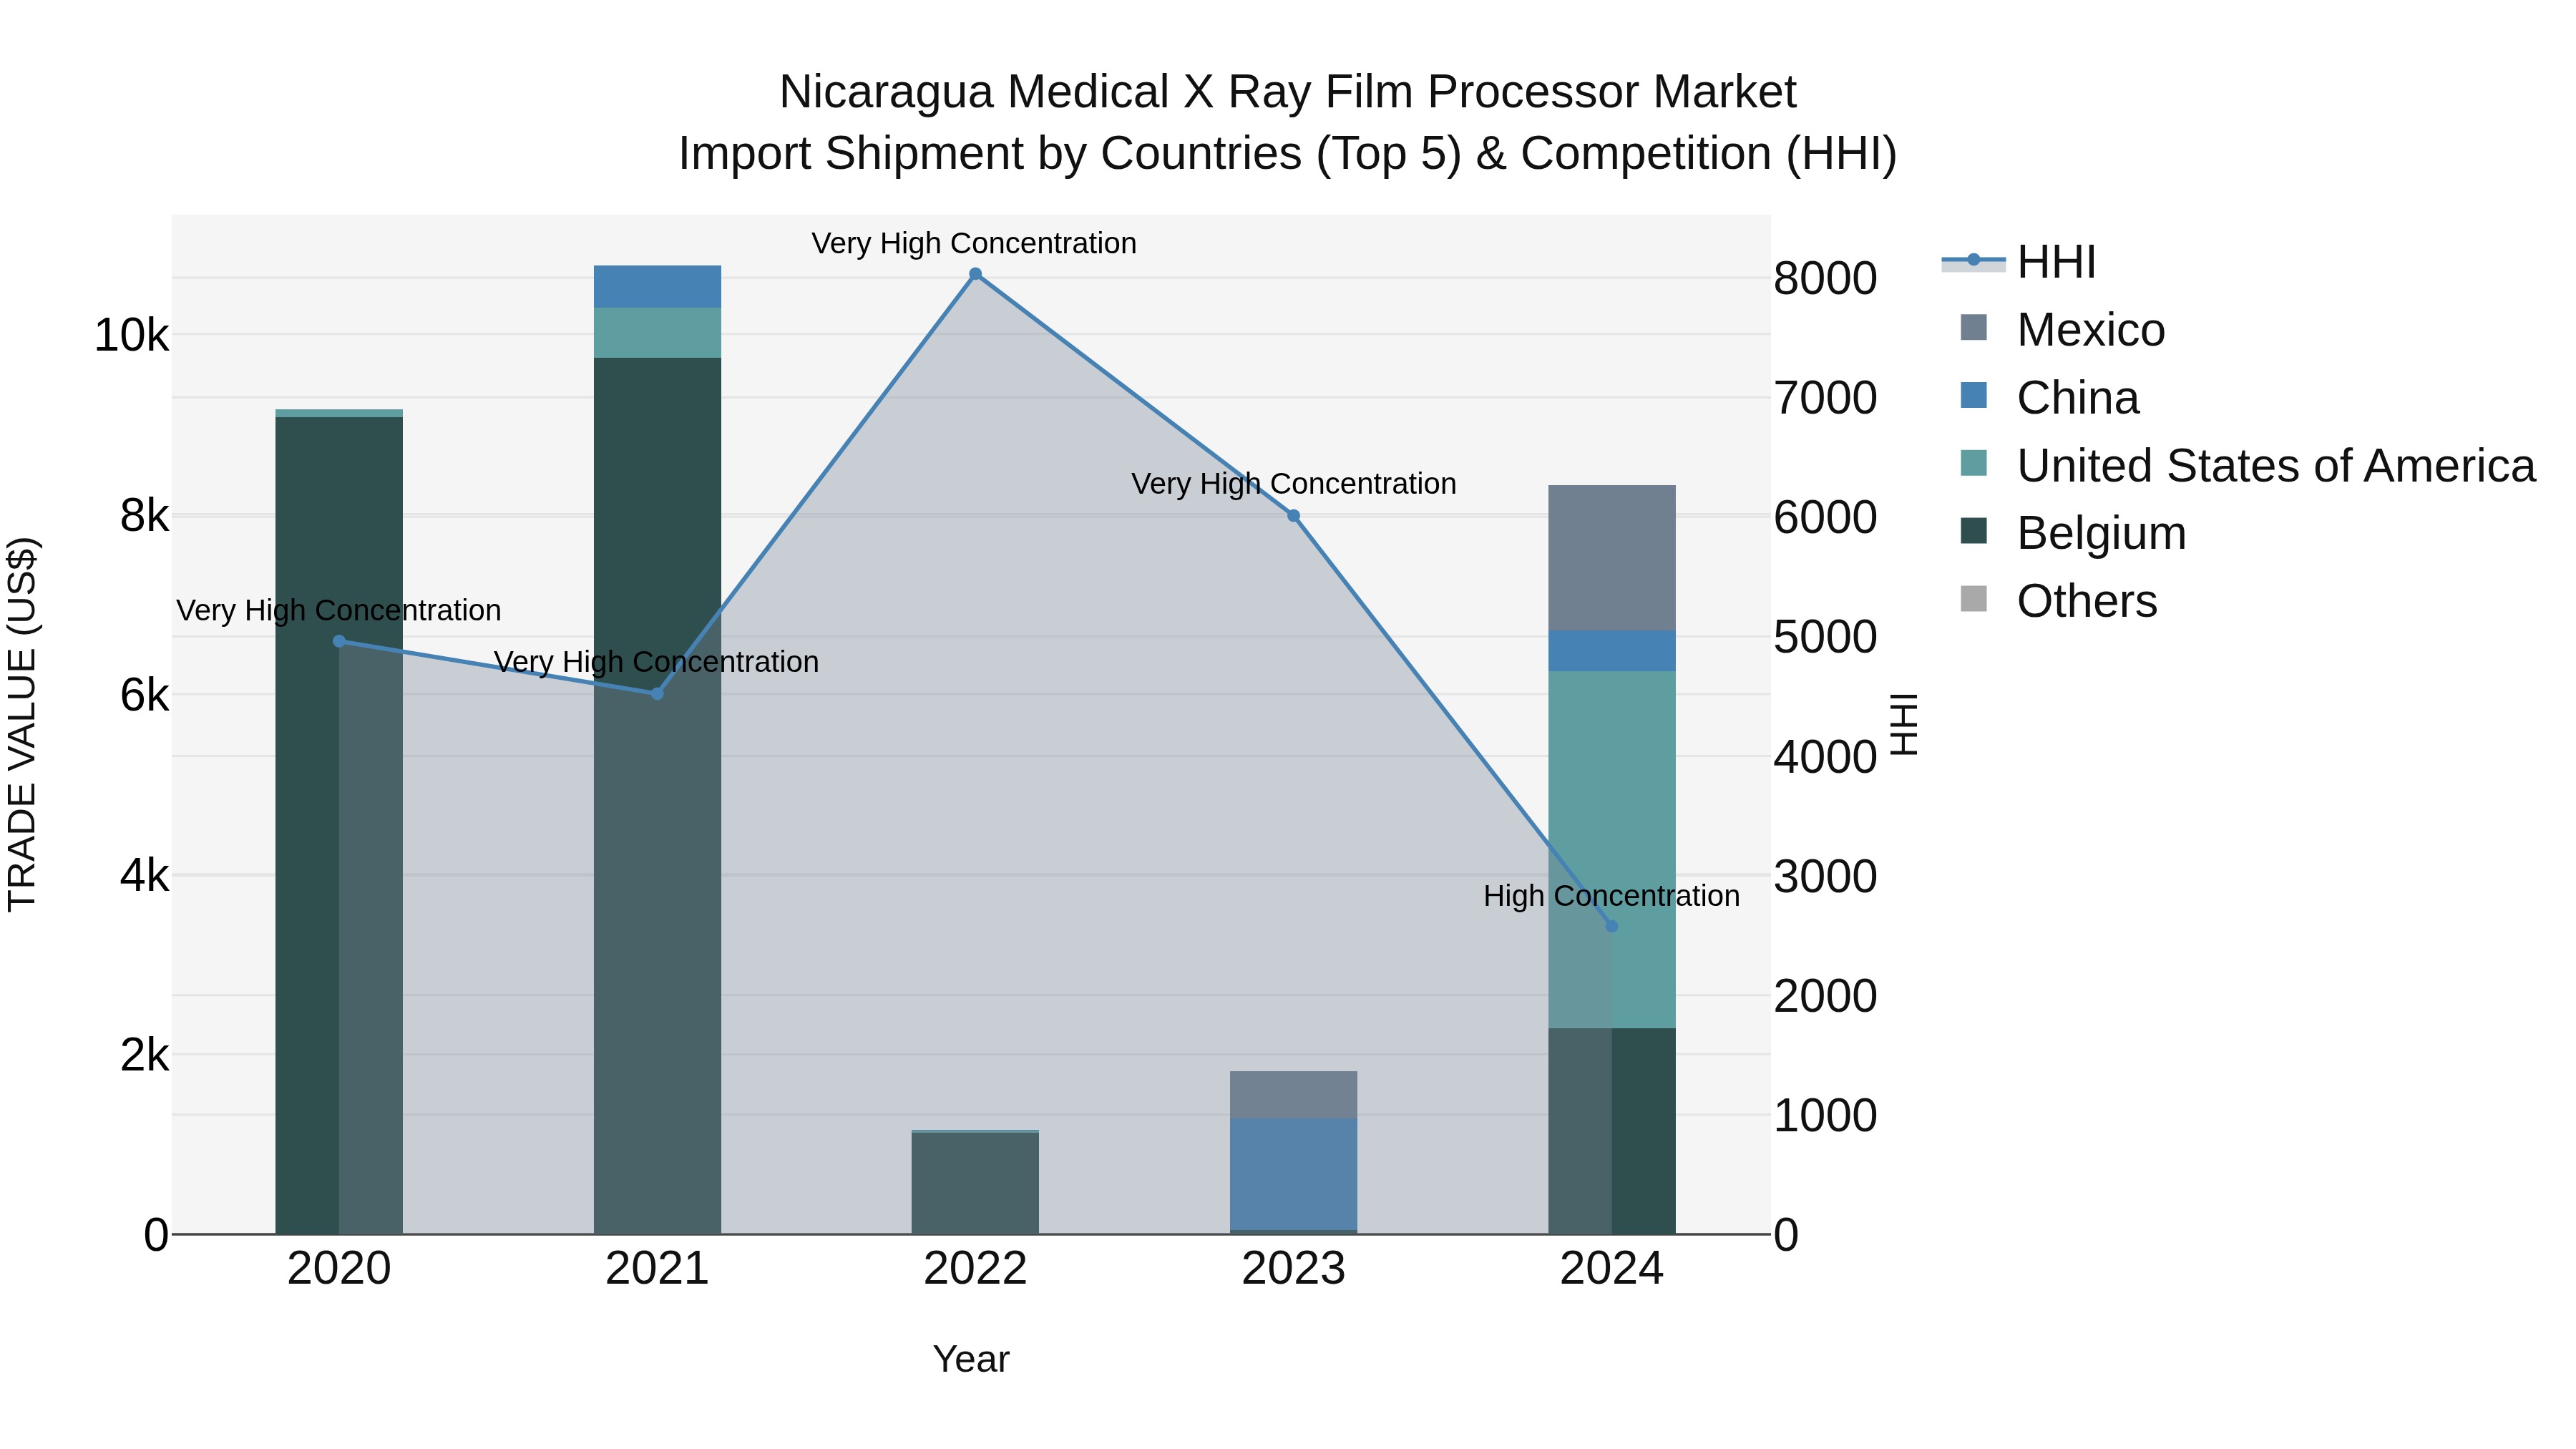Click the Mexico legend color swatch

tap(1974, 328)
